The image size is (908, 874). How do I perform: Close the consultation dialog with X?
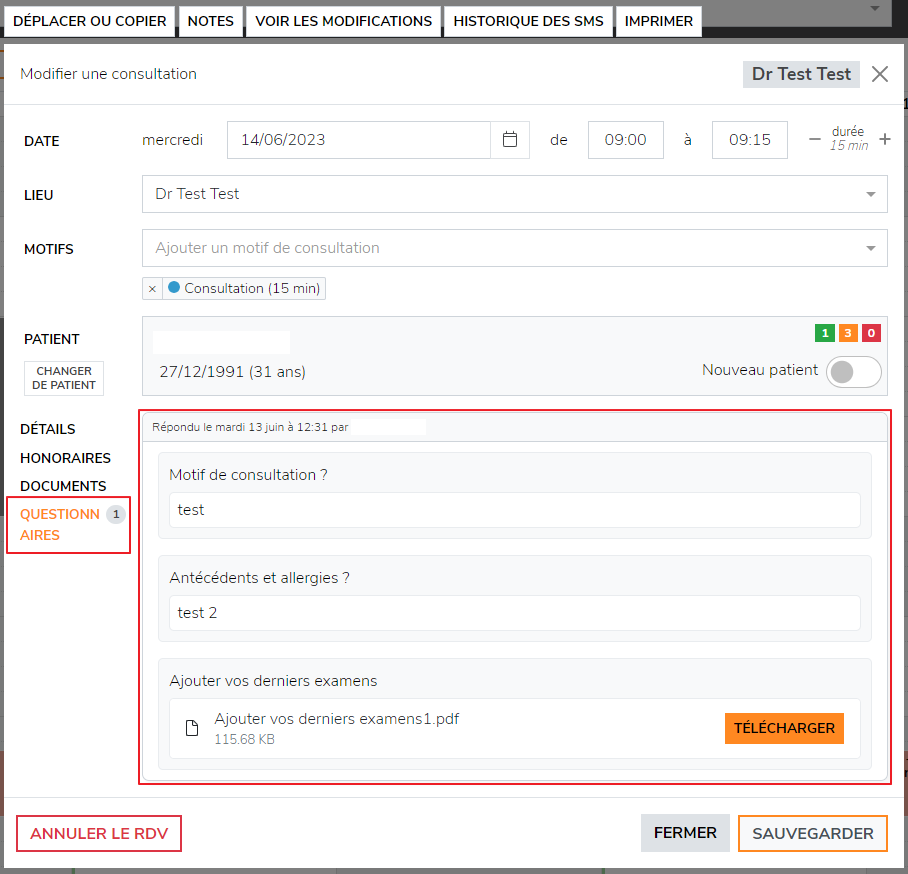[879, 74]
